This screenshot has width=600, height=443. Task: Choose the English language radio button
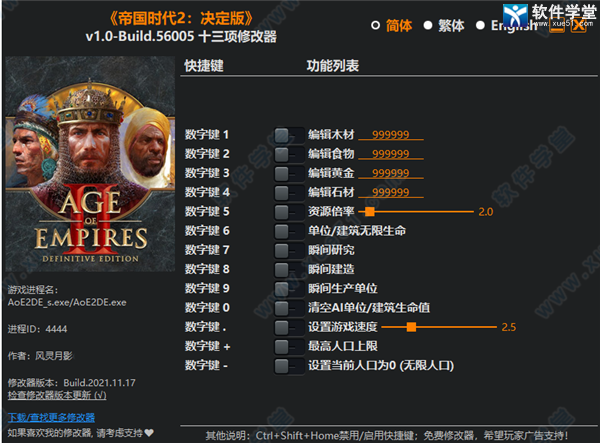click(480, 26)
